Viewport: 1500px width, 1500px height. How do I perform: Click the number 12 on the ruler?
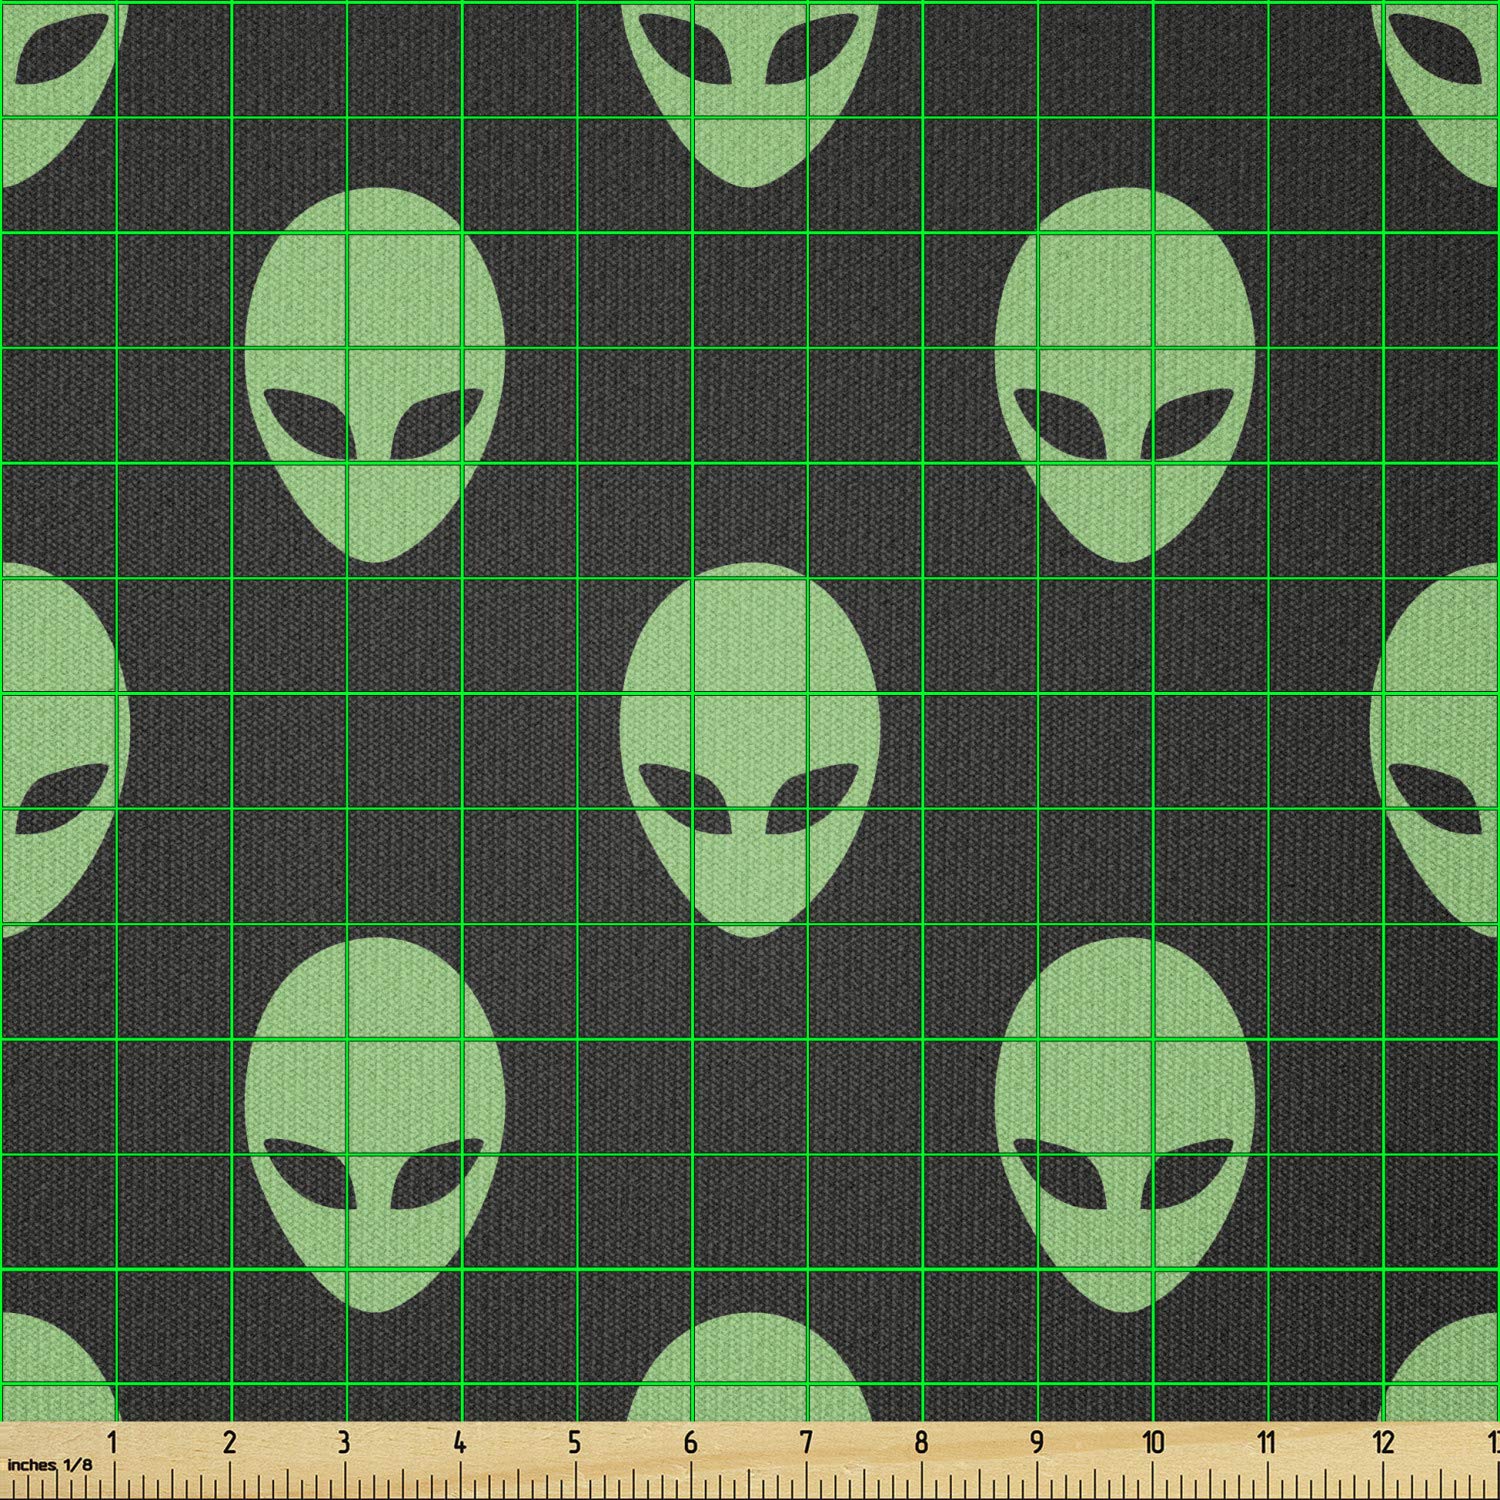point(1383,1443)
